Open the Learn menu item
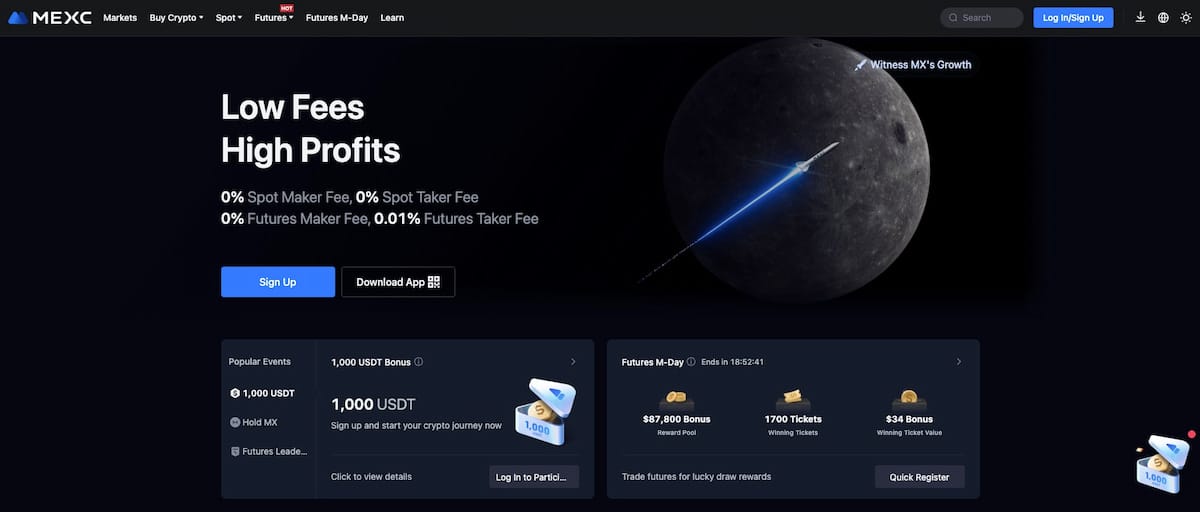1200x512 pixels. pyautogui.click(x=392, y=18)
